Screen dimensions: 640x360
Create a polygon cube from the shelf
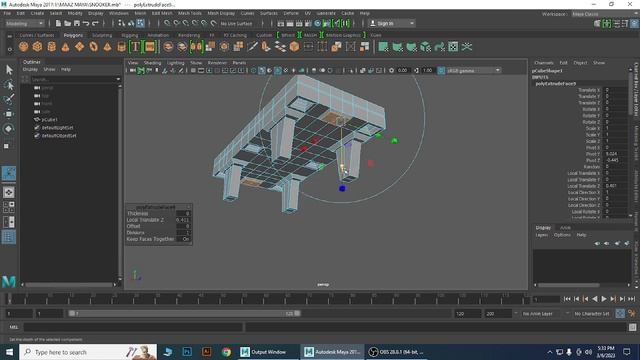point(38,47)
